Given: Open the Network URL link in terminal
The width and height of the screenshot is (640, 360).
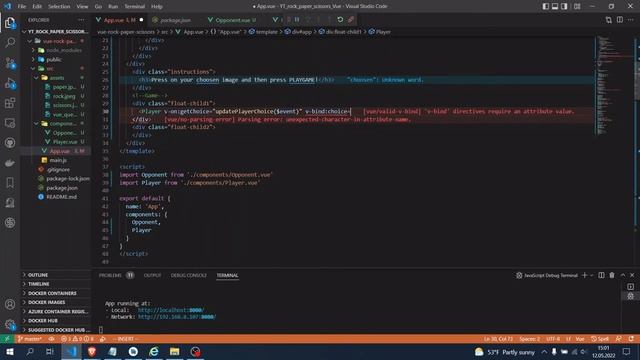Looking at the screenshot, I should [x=177, y=317].
